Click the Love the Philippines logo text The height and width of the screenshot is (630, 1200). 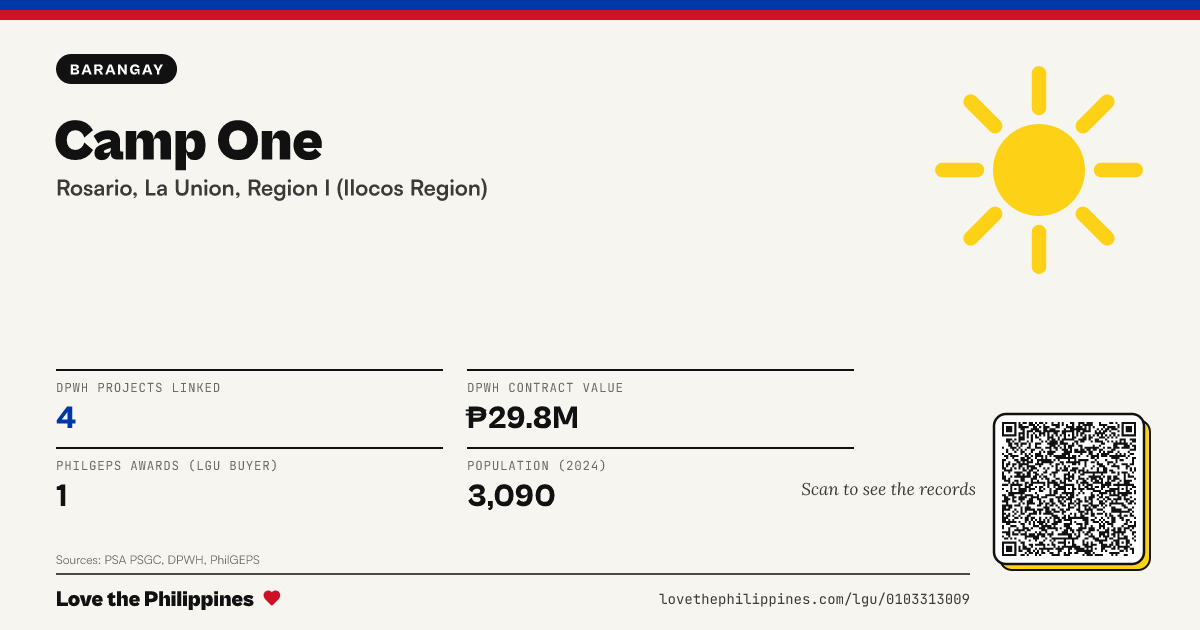155,599
